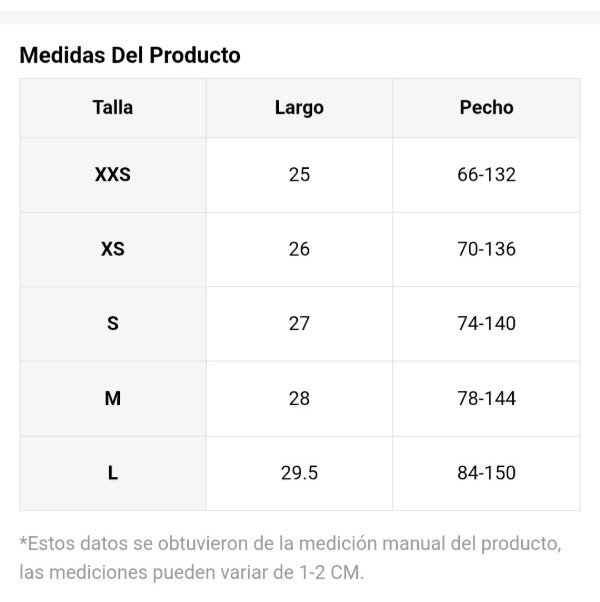Click the Pecho value 74-140
Screen dimensions: 600x602
coord(486,324)
